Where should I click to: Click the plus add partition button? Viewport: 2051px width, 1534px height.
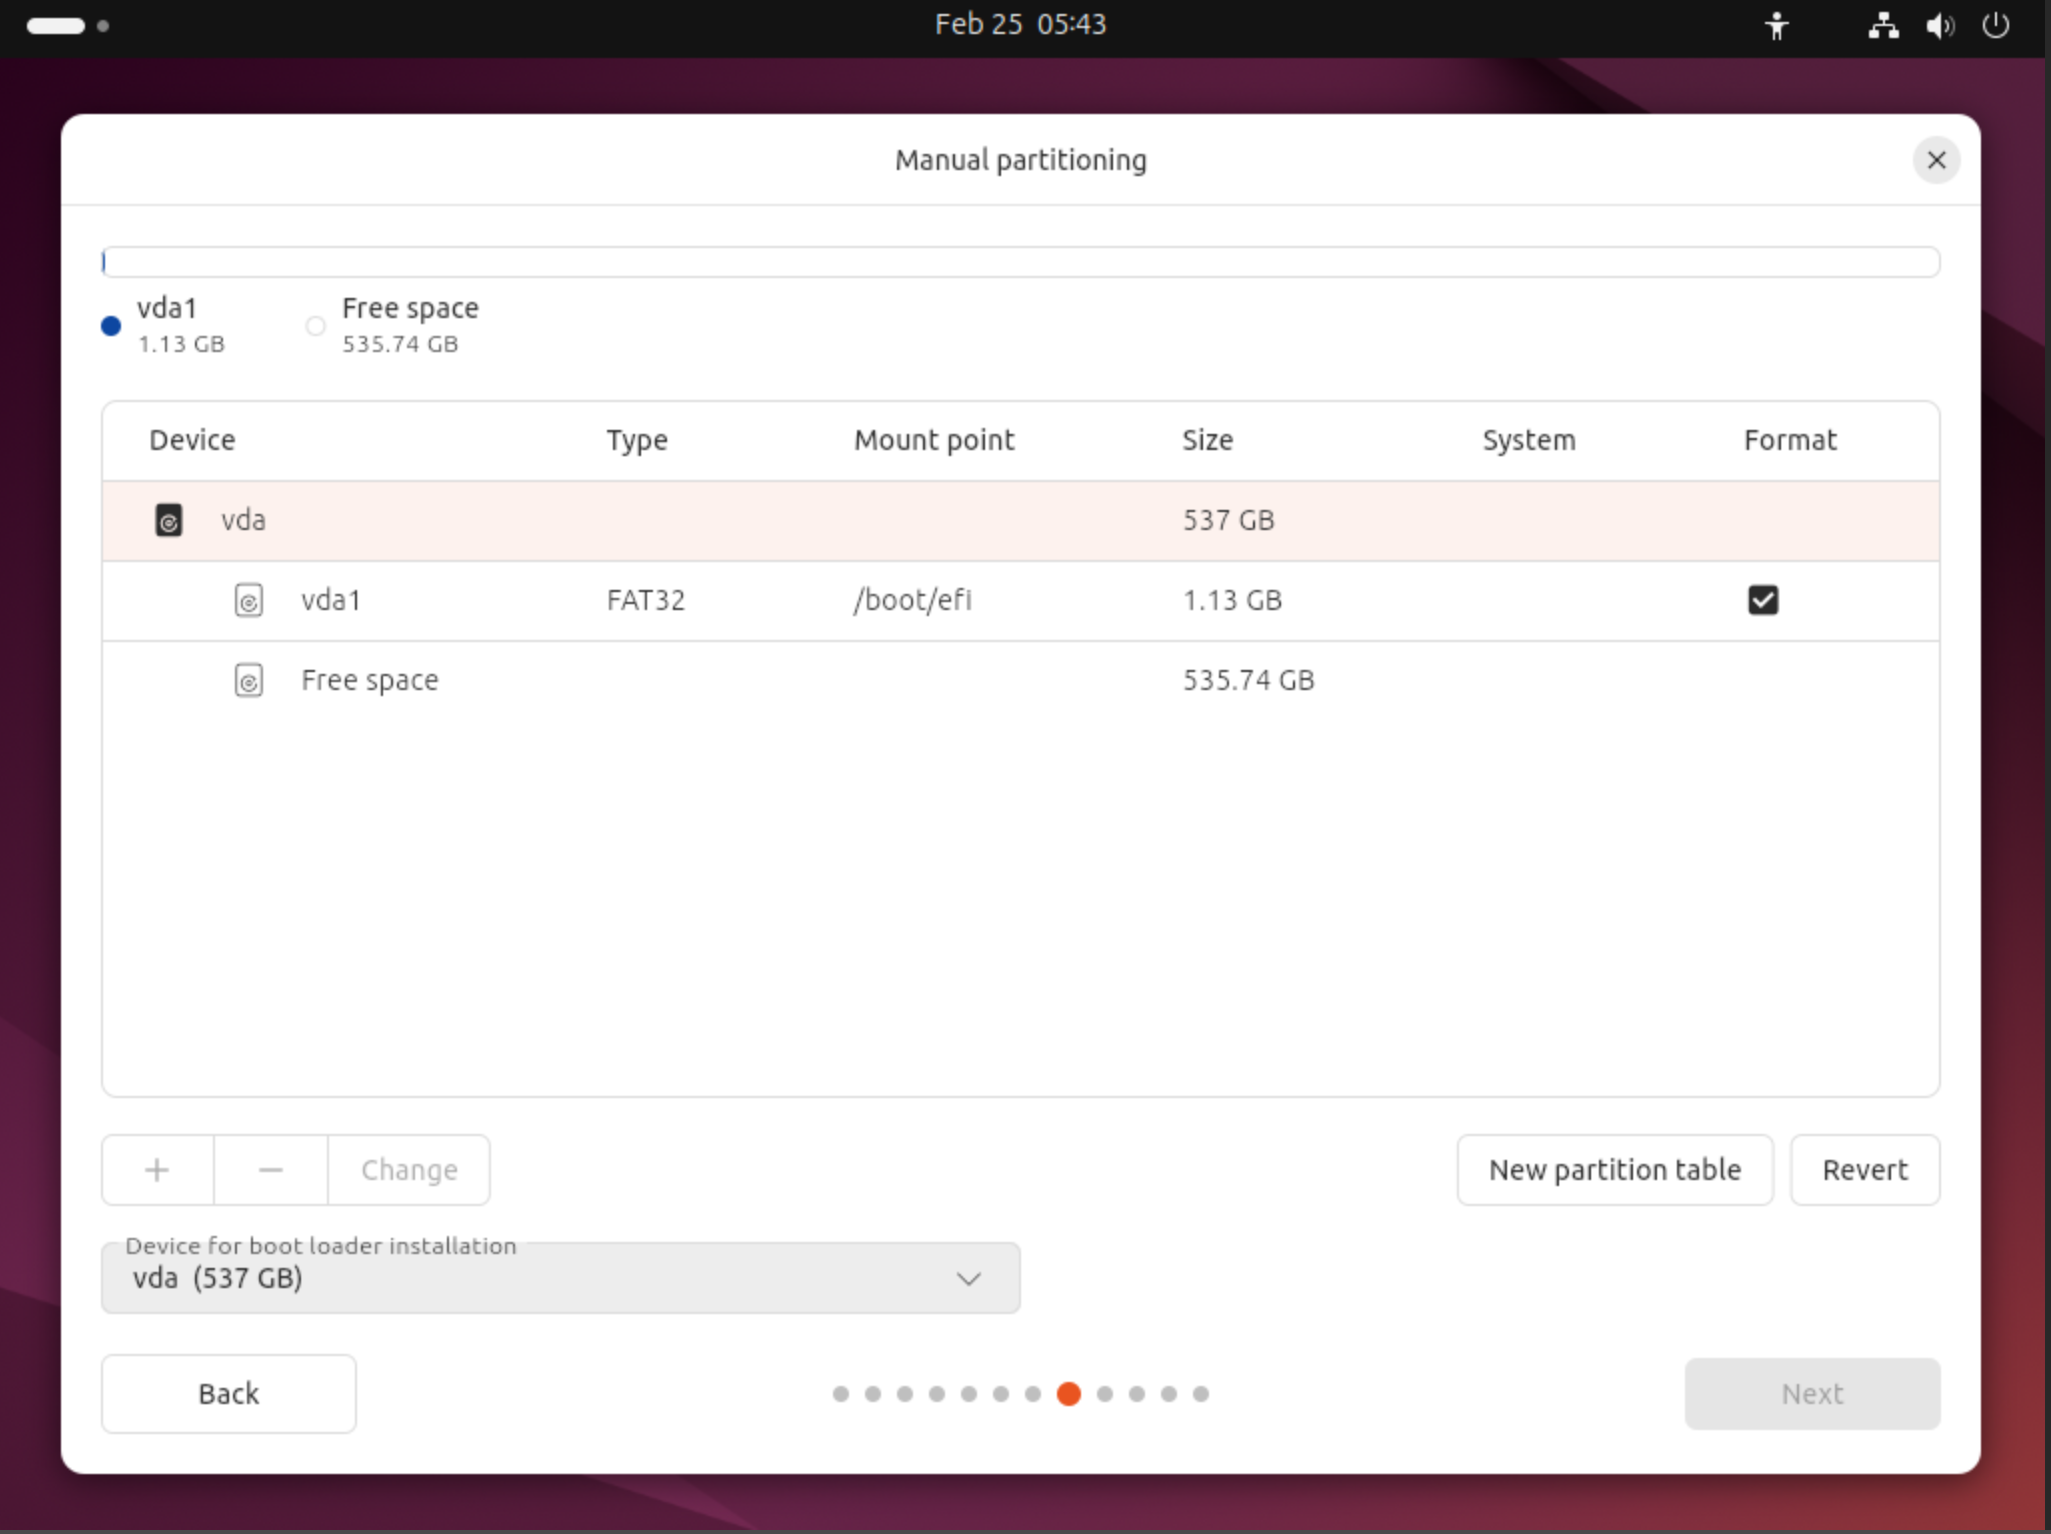coord(157,1169)
